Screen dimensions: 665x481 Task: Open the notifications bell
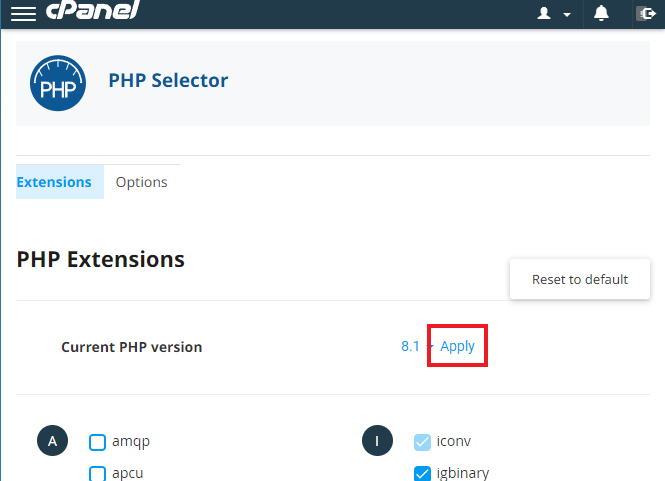[601, 13]
